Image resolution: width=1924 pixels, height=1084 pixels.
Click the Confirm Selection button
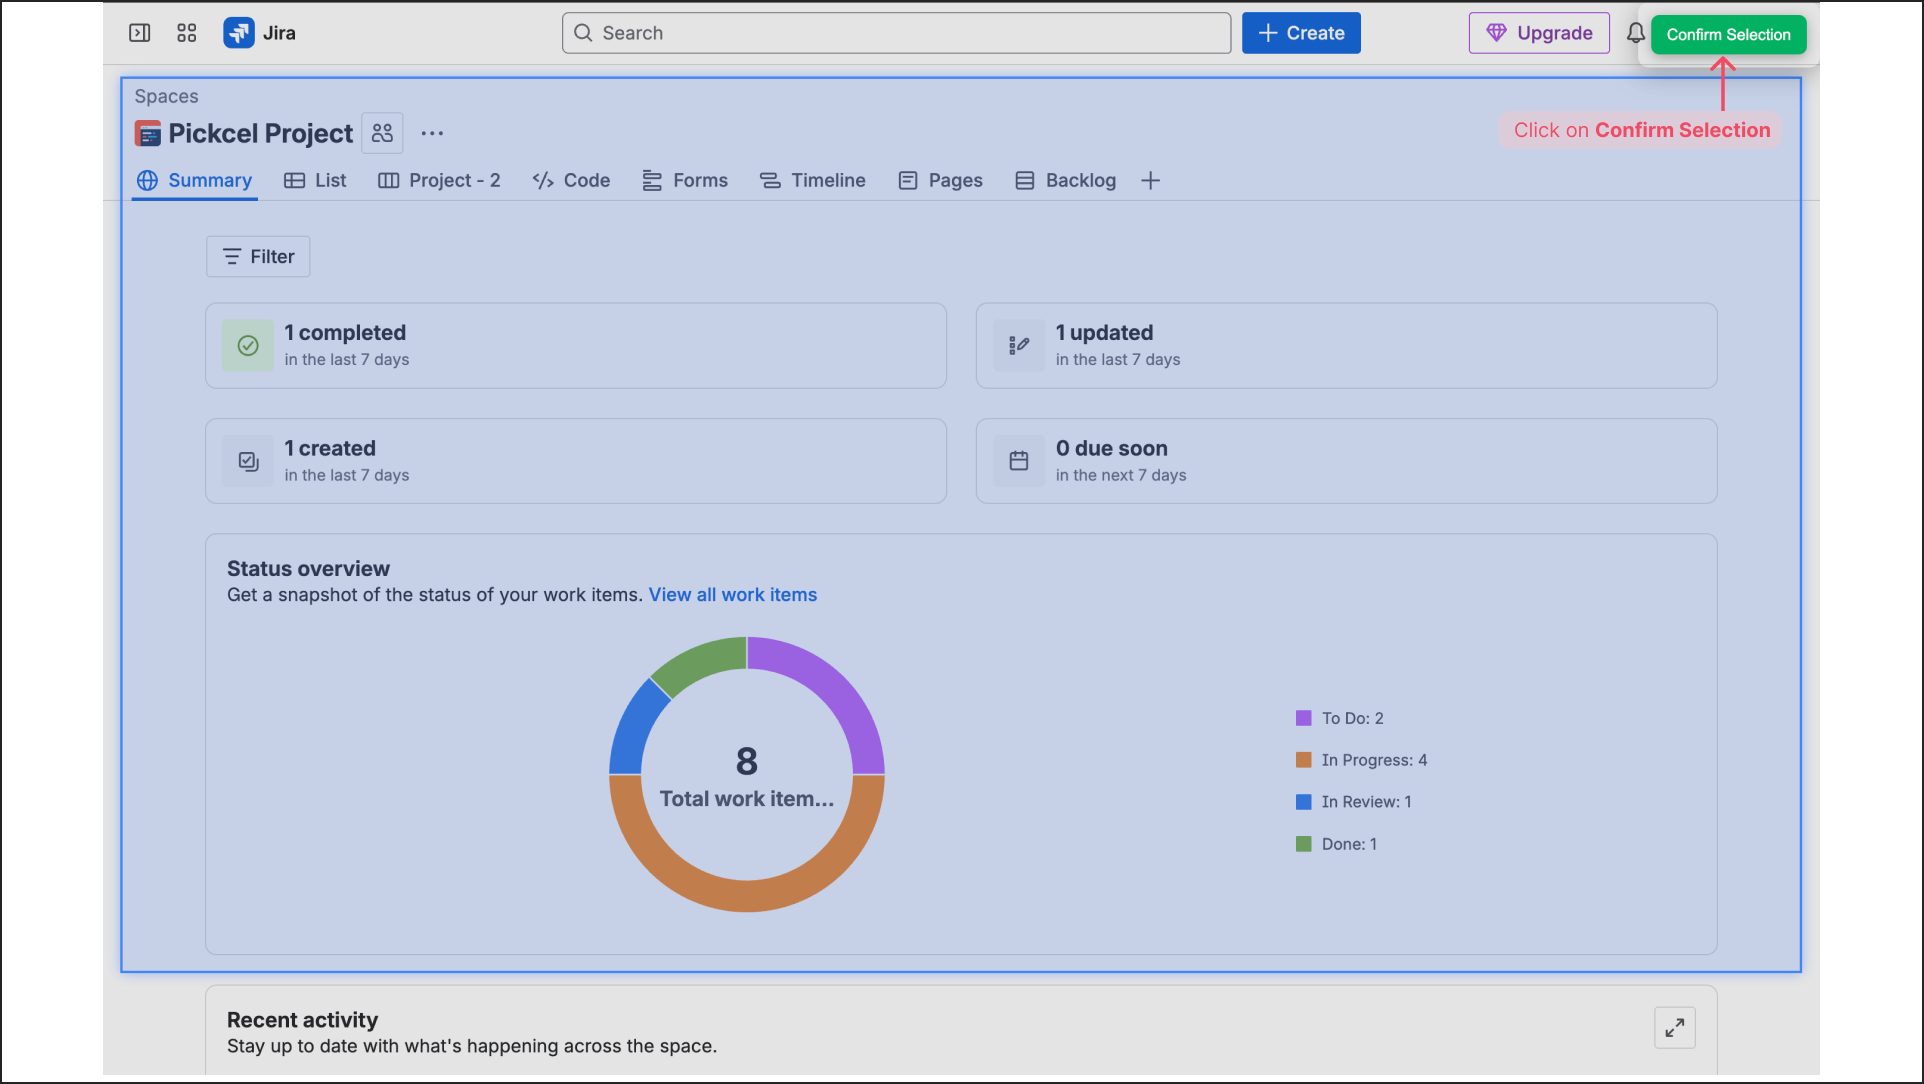[x=1728, y=35]
